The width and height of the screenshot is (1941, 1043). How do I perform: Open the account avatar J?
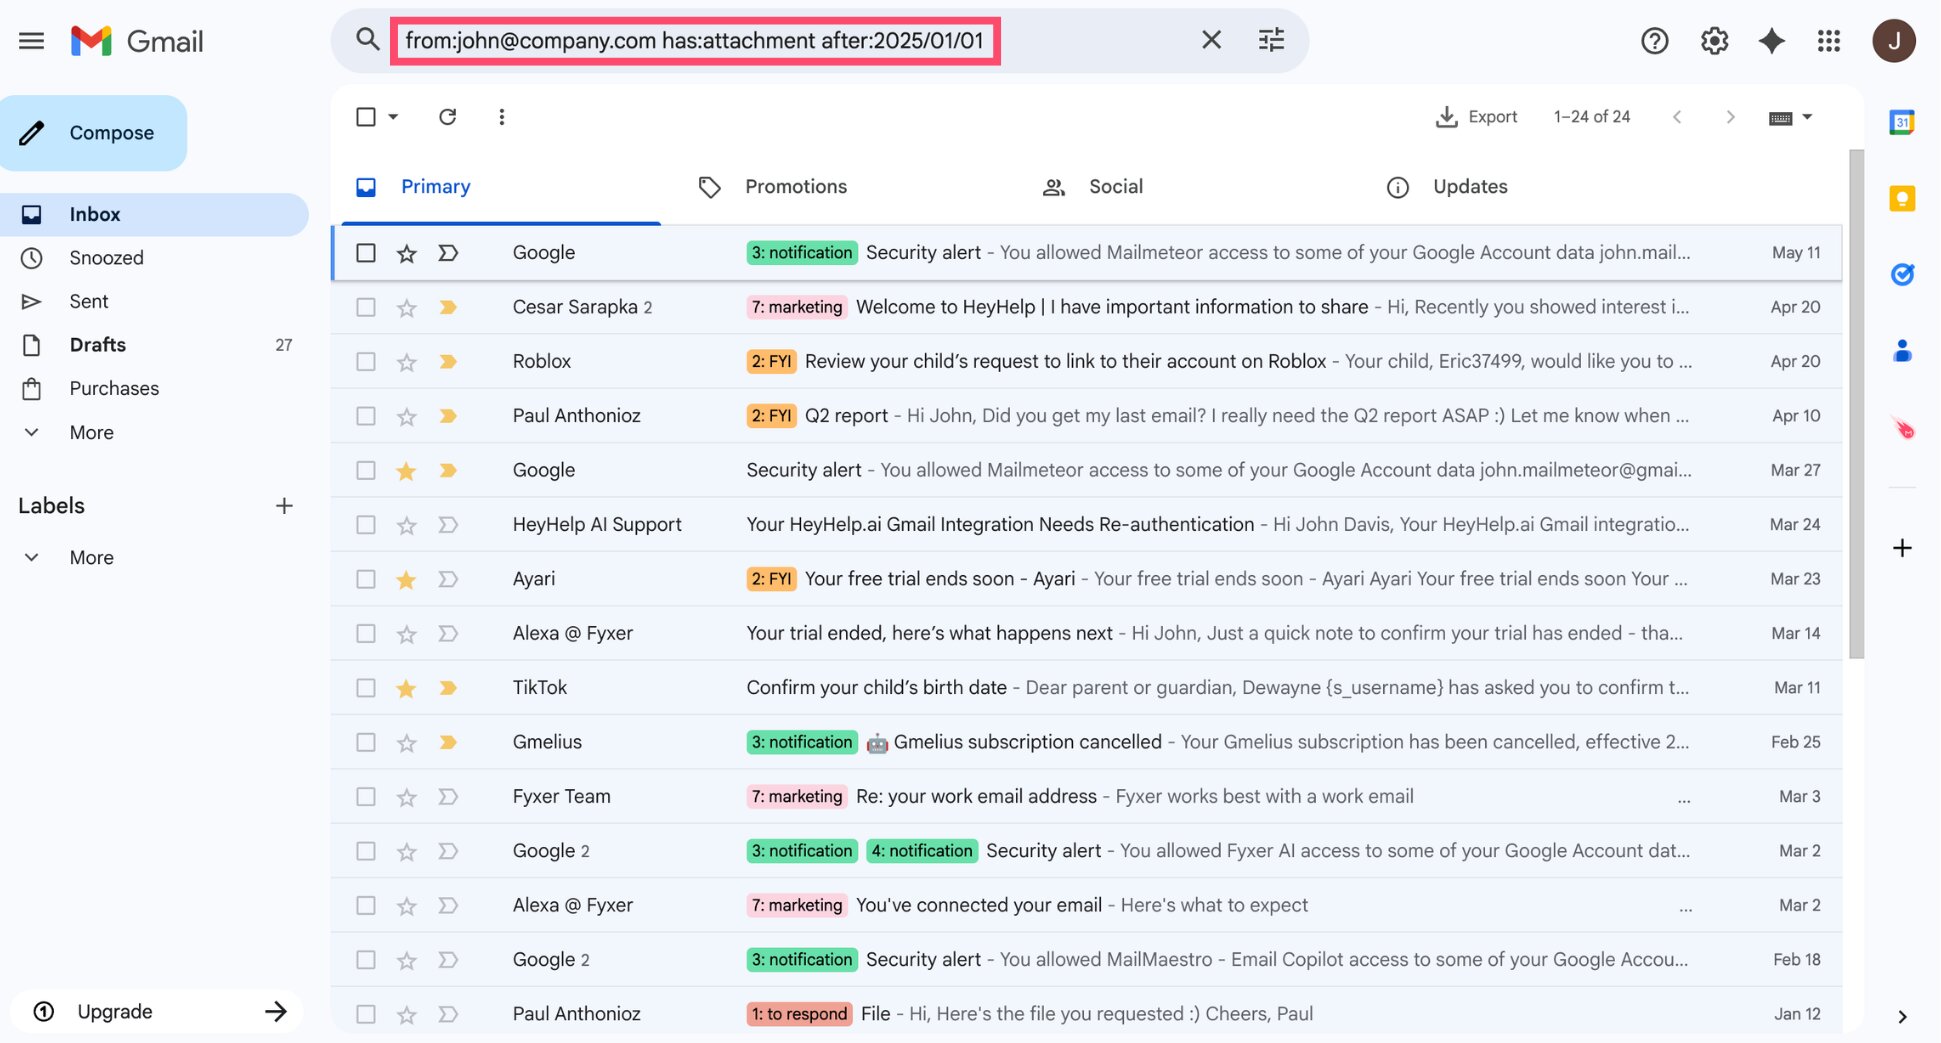coord(1894,41)
